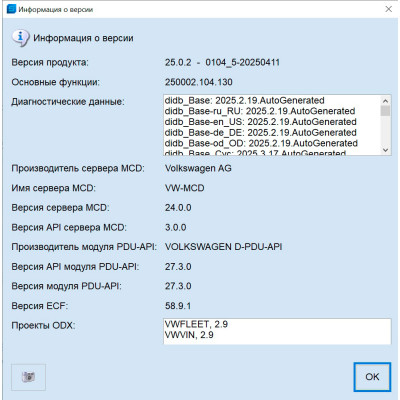Click MCD server API version '3.0.0'

point(176,227)
